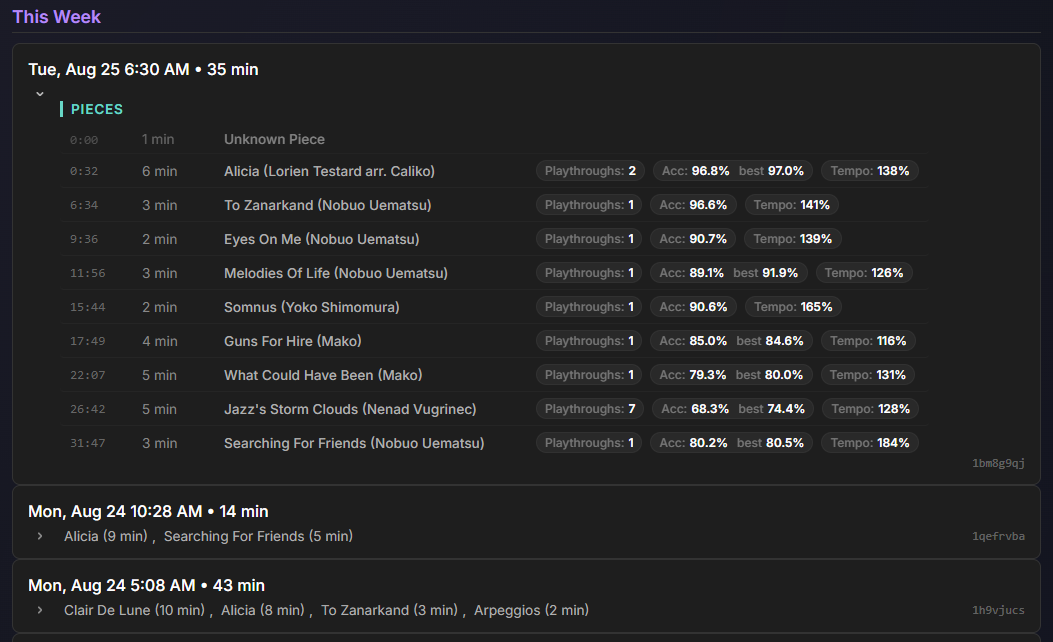Expand the Mon, Aug 24 5:08 AM session
The height and width of the screenshot is (642, 1053).
click(40, 610)
